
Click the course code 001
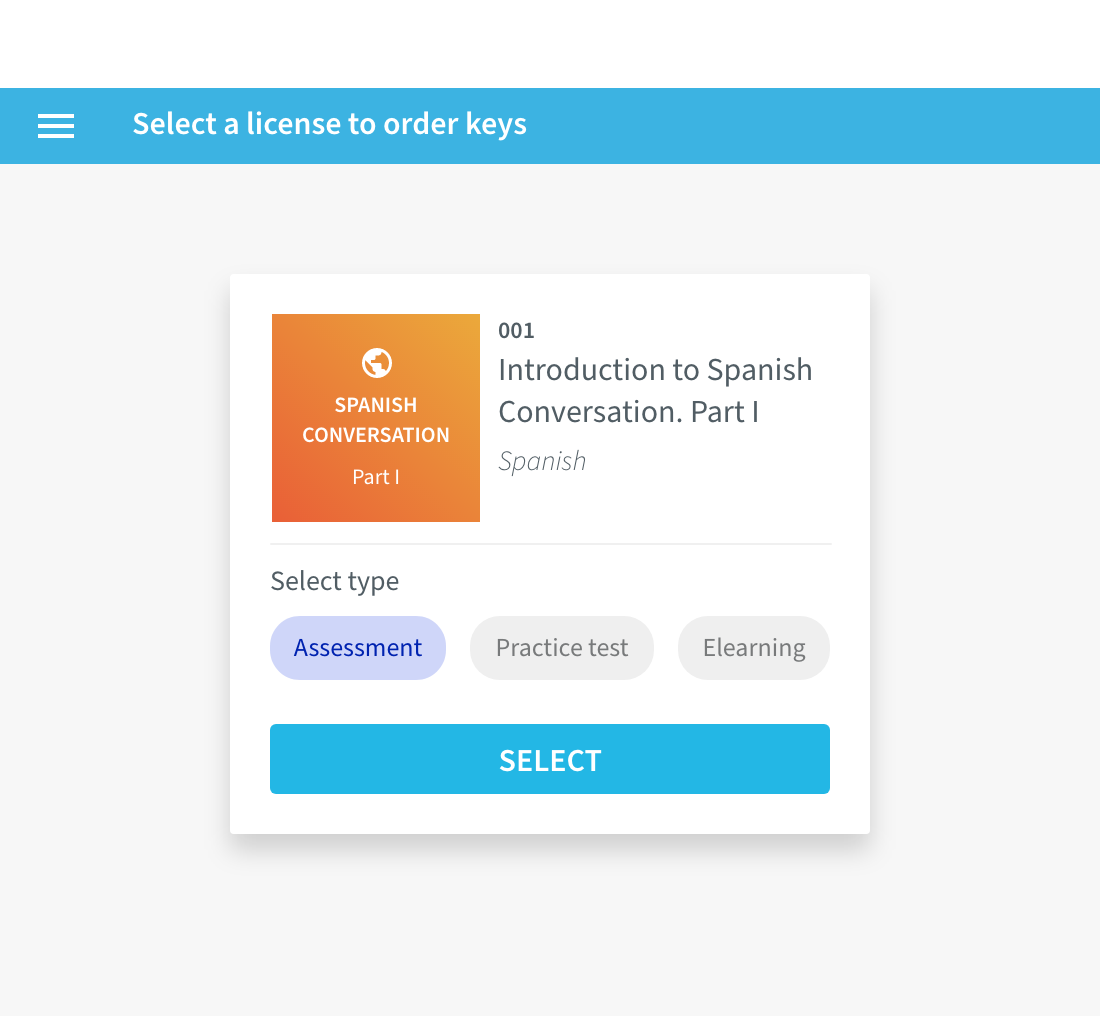coord(516,330)
